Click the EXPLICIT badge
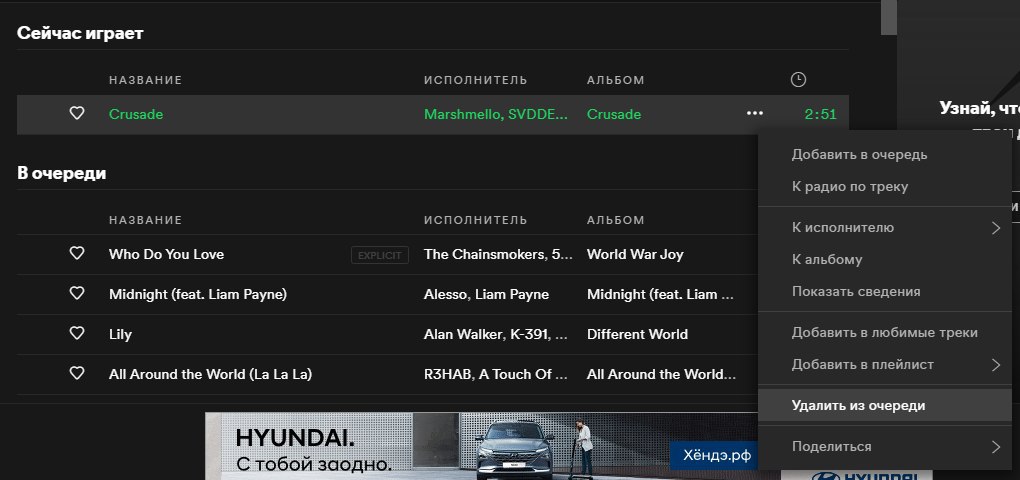This screenshot has height=480, width=1020. point(380,255)
